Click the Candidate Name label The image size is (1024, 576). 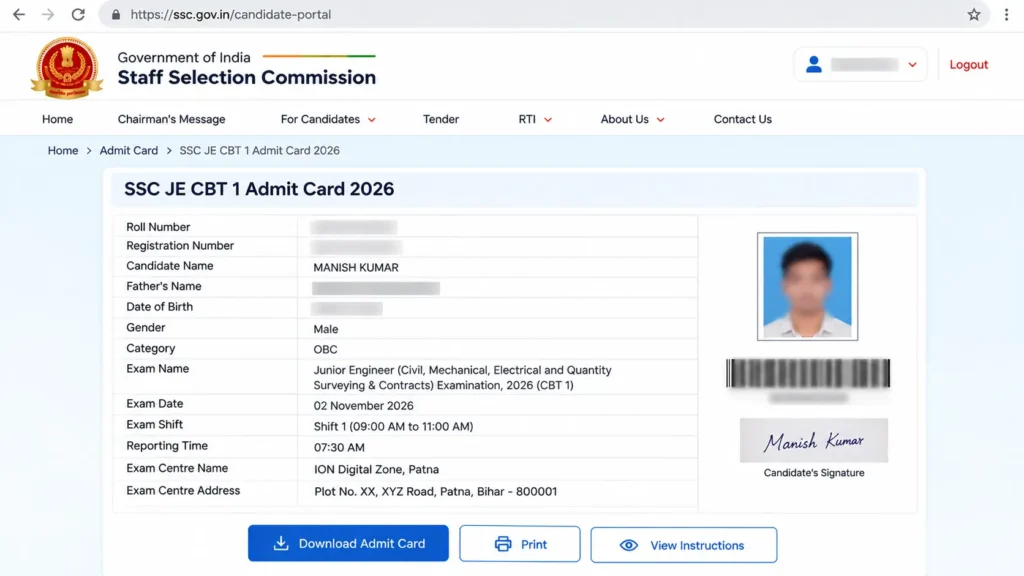(x=170, y=266)
